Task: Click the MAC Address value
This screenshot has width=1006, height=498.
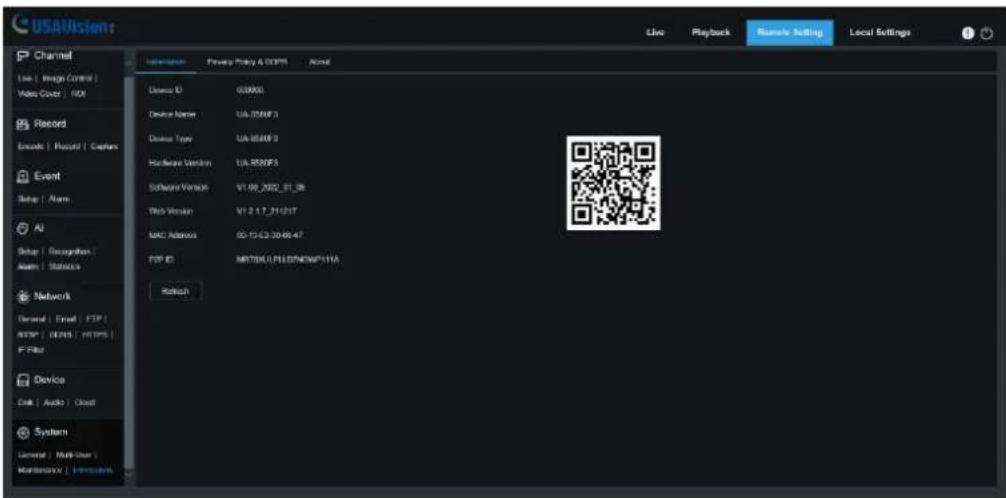Action: (270, 236)
